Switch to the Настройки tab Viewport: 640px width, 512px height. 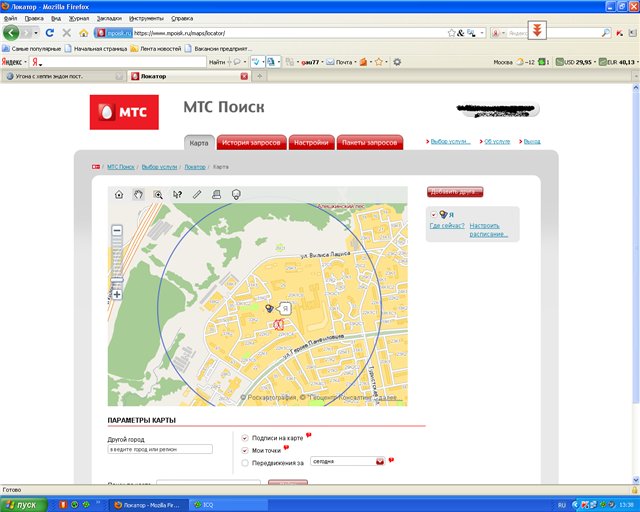pos(311,143)
